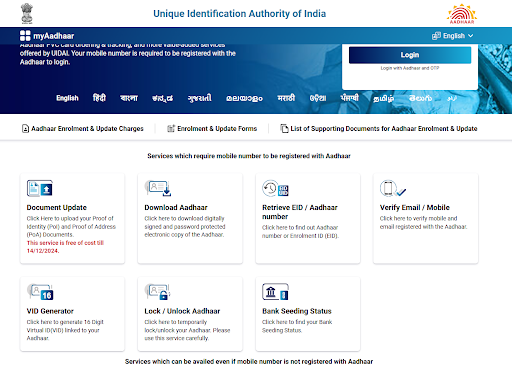Viewport: 512px width, 368px height.
Task: Click 'Click here to verify mobile and' description
Action: (x=418, y=218)
